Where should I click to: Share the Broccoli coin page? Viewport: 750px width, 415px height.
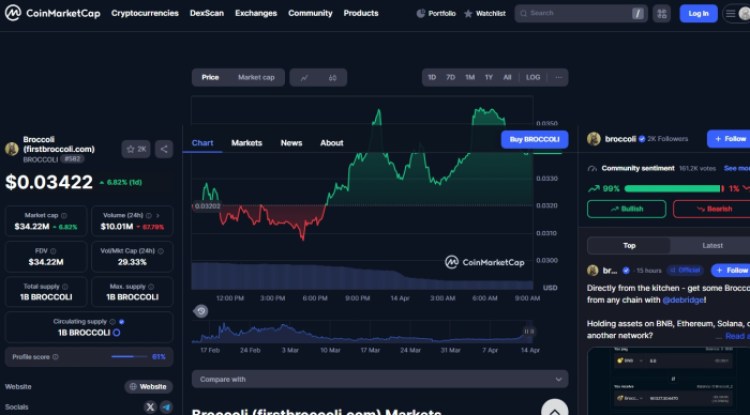(164, 149)
